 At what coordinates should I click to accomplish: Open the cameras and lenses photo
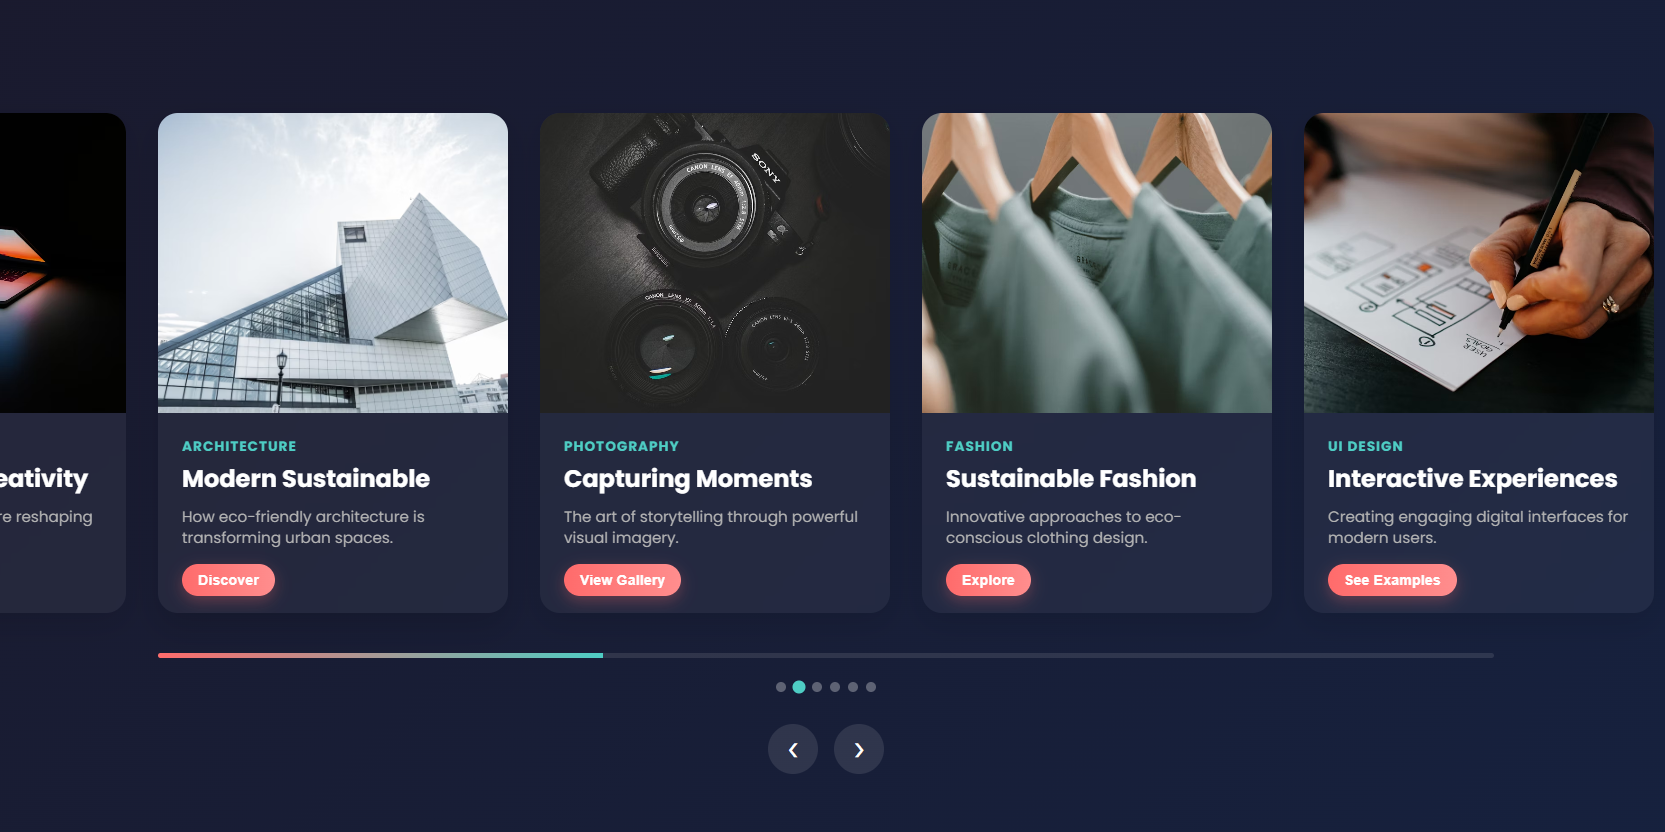click(x=715, y=263)
